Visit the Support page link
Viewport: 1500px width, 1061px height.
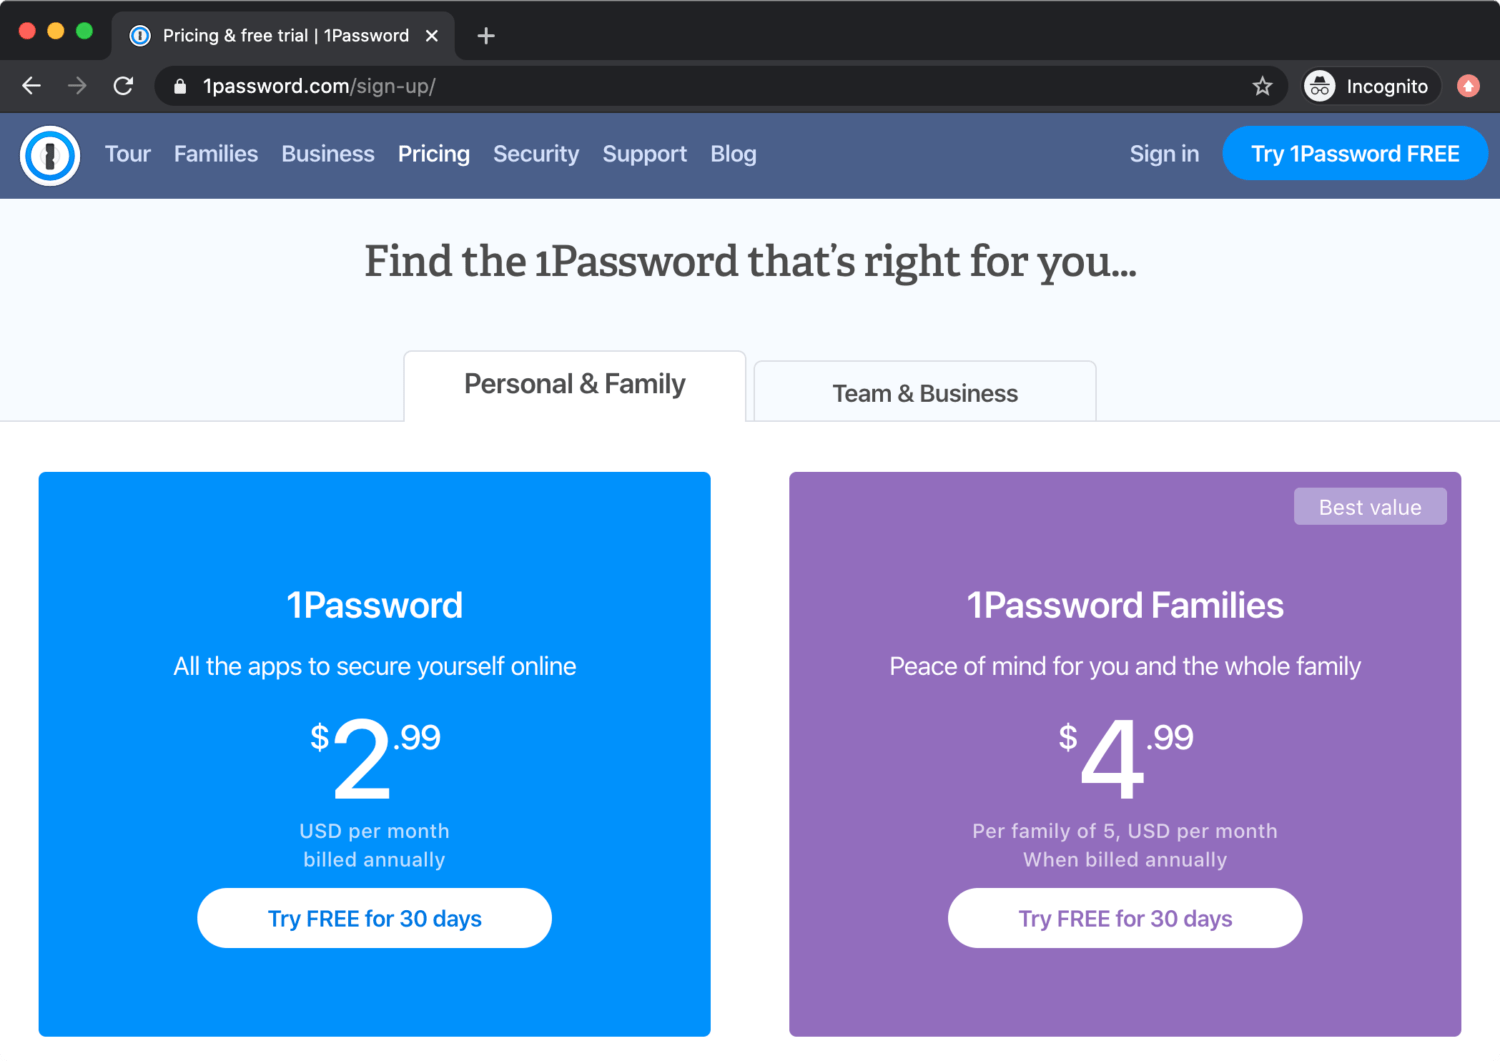645,154
